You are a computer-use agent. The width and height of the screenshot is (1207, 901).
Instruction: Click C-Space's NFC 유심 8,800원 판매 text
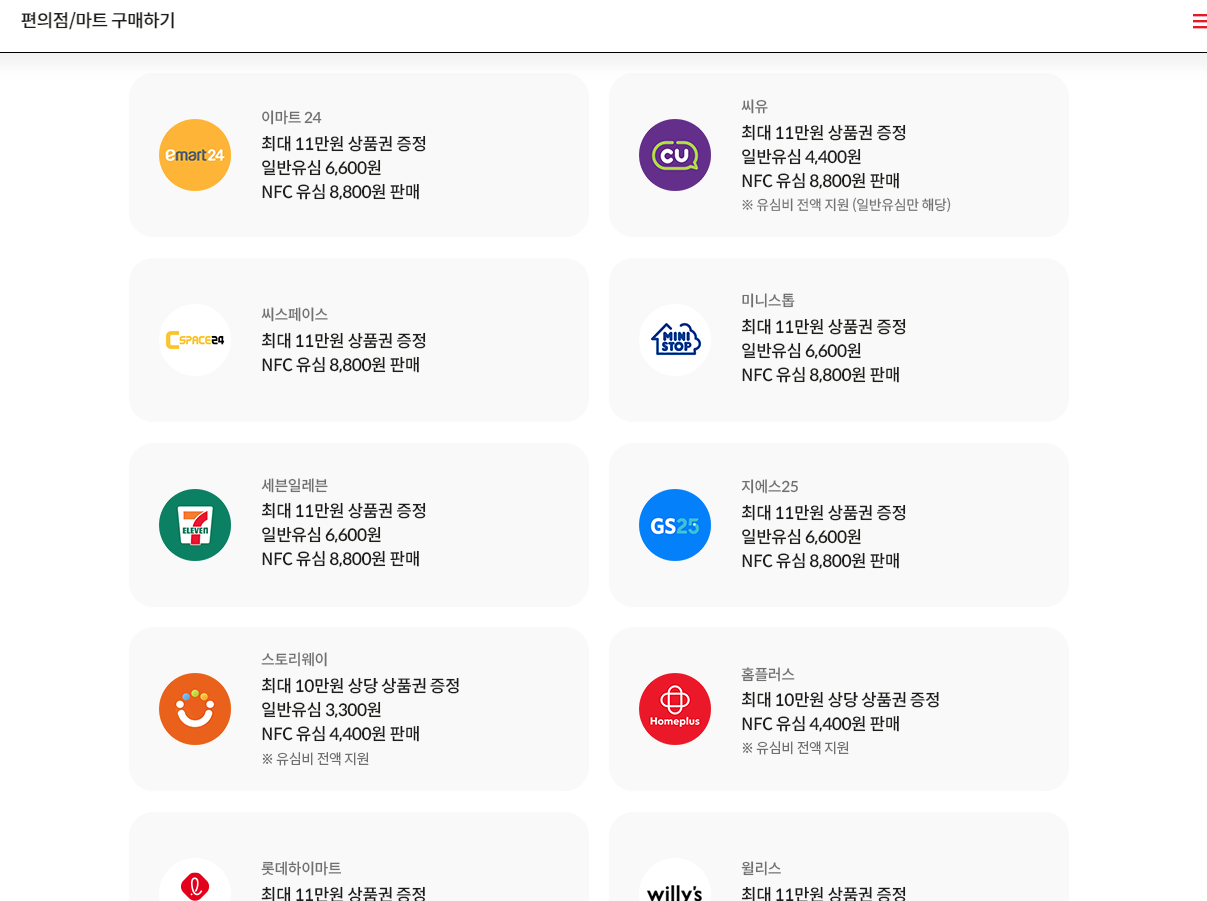[x=341, y=364]
